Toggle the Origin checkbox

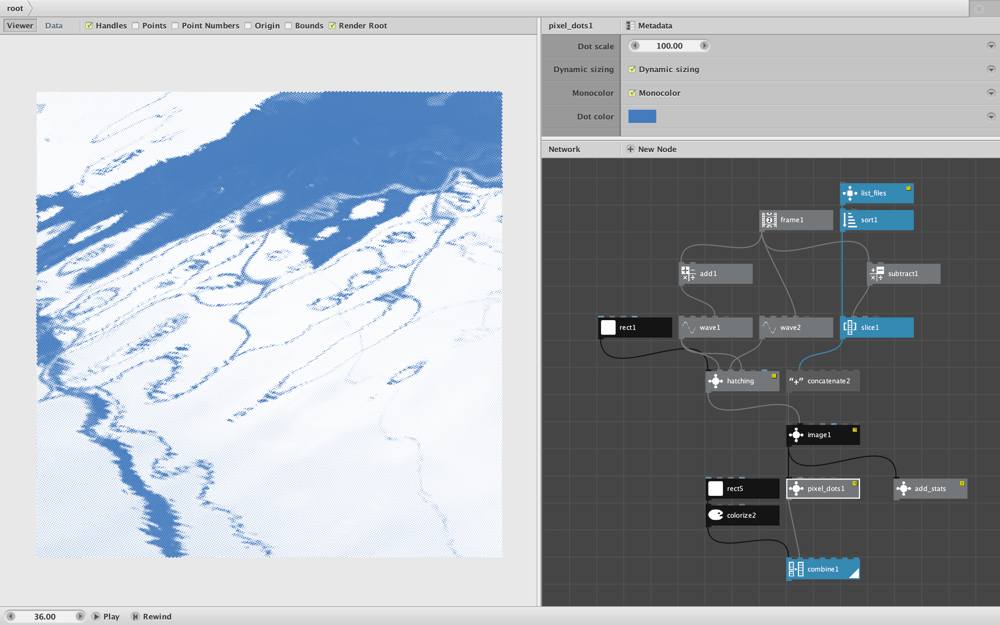[247, 26]
